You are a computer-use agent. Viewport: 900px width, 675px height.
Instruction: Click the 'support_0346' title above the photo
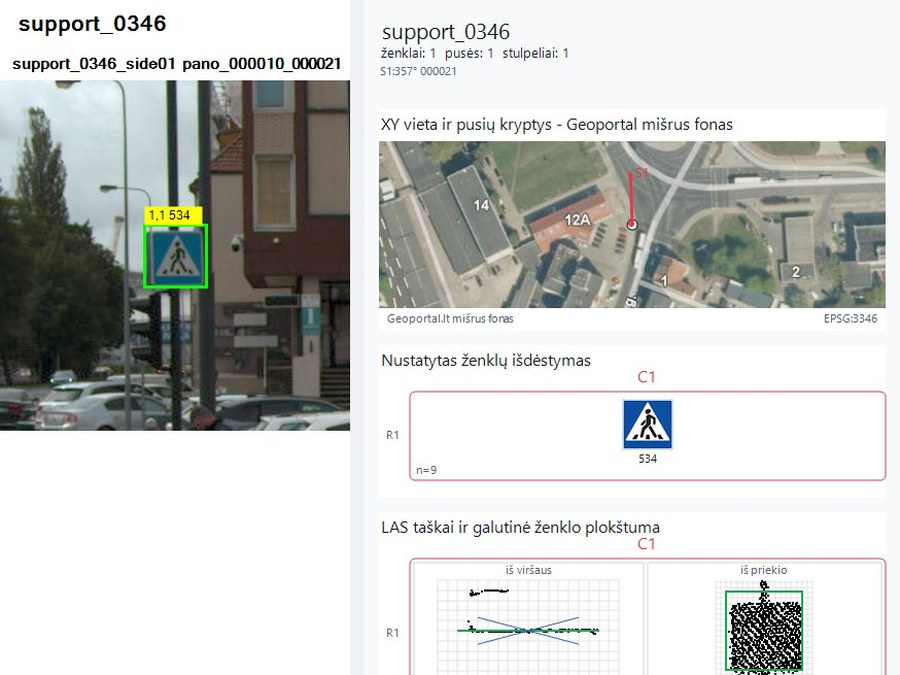(x=92, y=24)
